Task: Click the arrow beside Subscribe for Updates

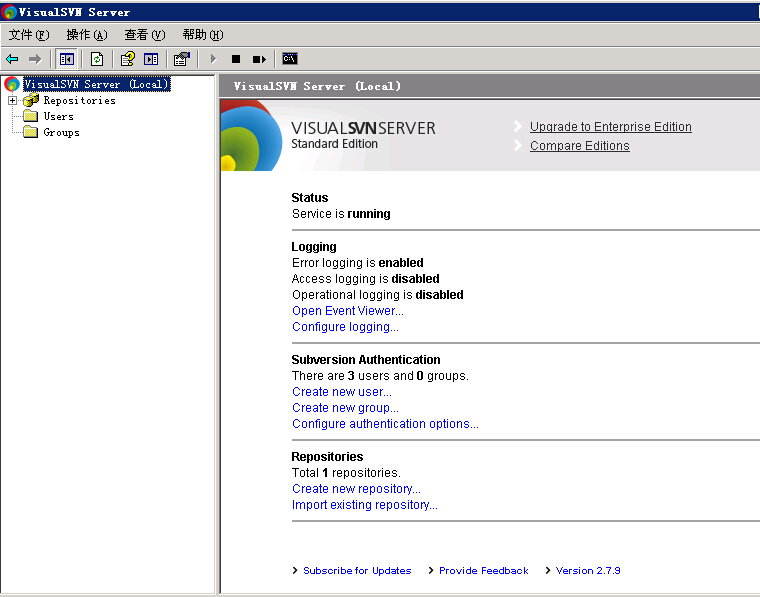Action: pos(295,570)
